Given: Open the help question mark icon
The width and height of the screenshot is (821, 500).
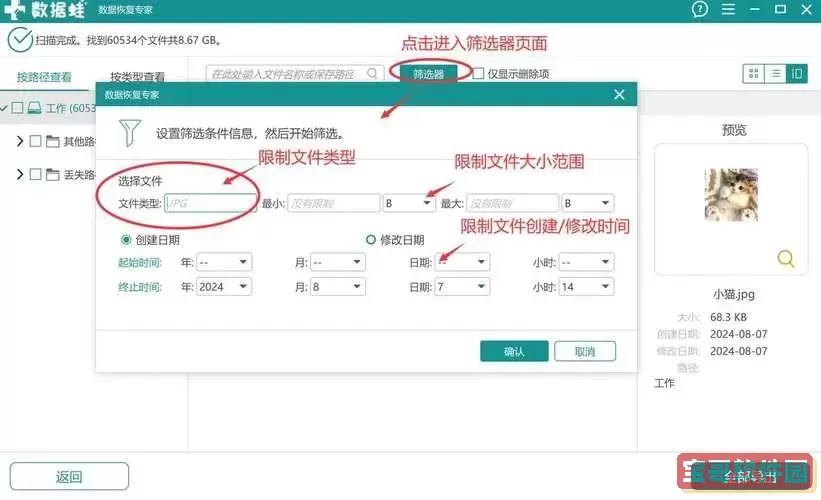Looking at the screenshot, I should (700, 9).
